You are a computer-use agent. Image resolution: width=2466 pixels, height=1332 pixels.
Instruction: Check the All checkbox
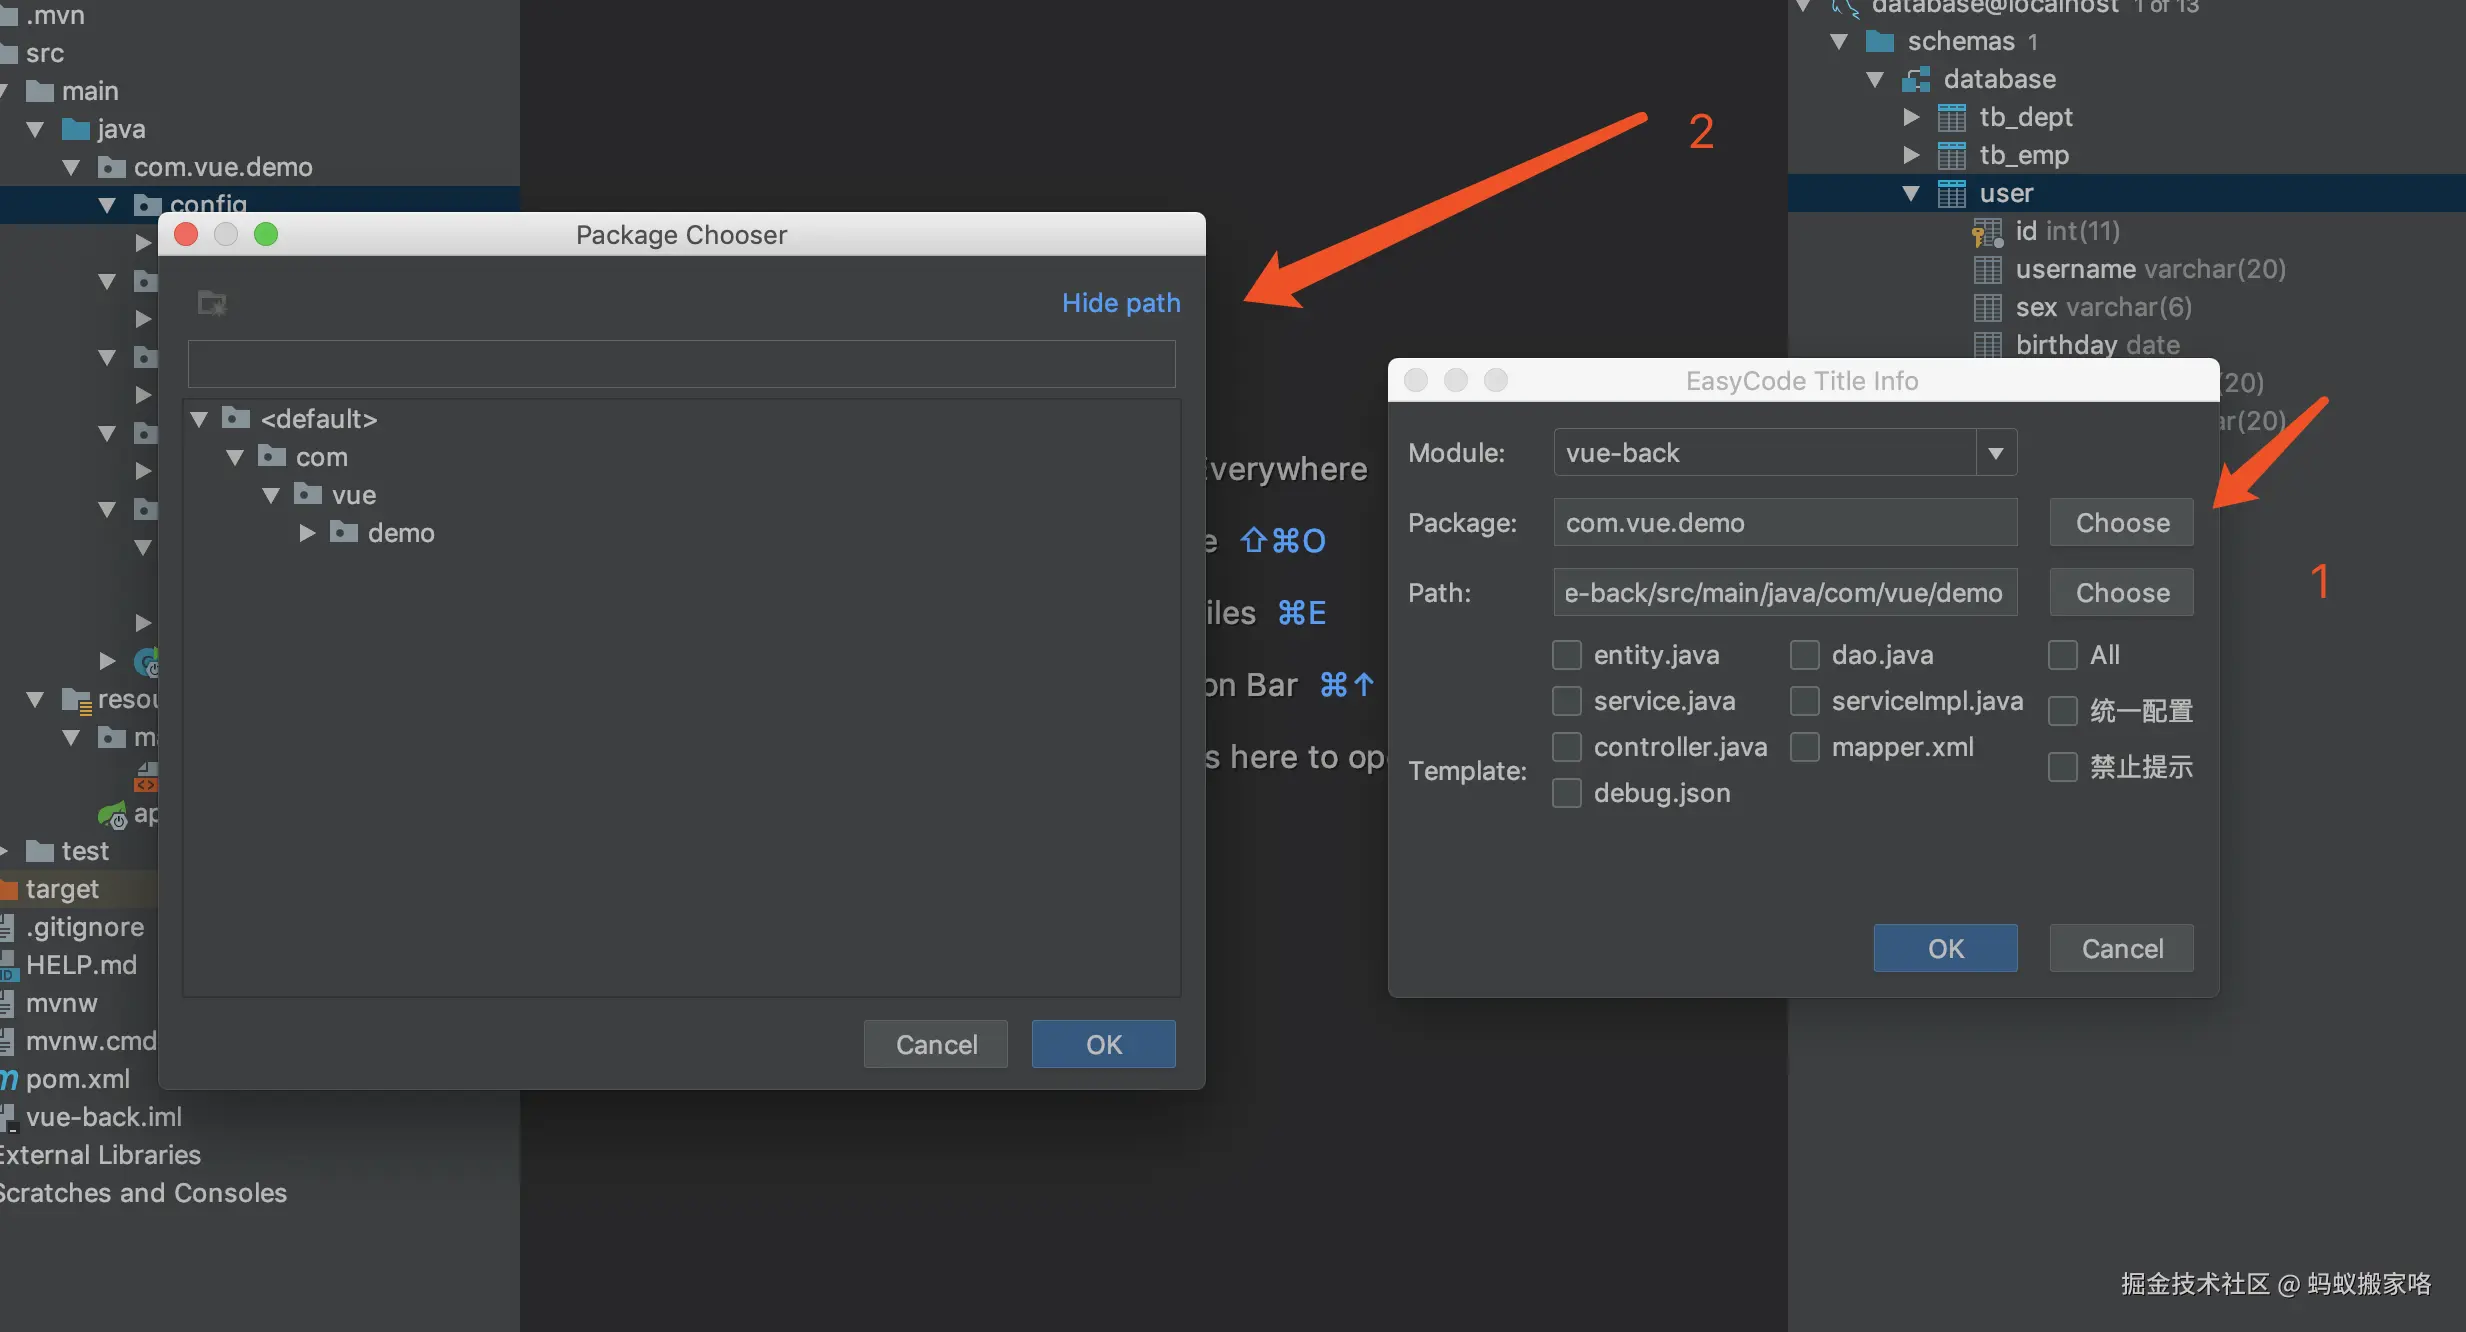pyautogui.click(x=2063, y=655)
